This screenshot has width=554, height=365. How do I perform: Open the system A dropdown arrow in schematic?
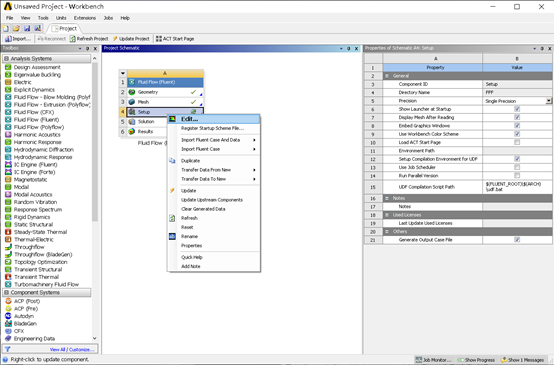(x=123, y=73)
